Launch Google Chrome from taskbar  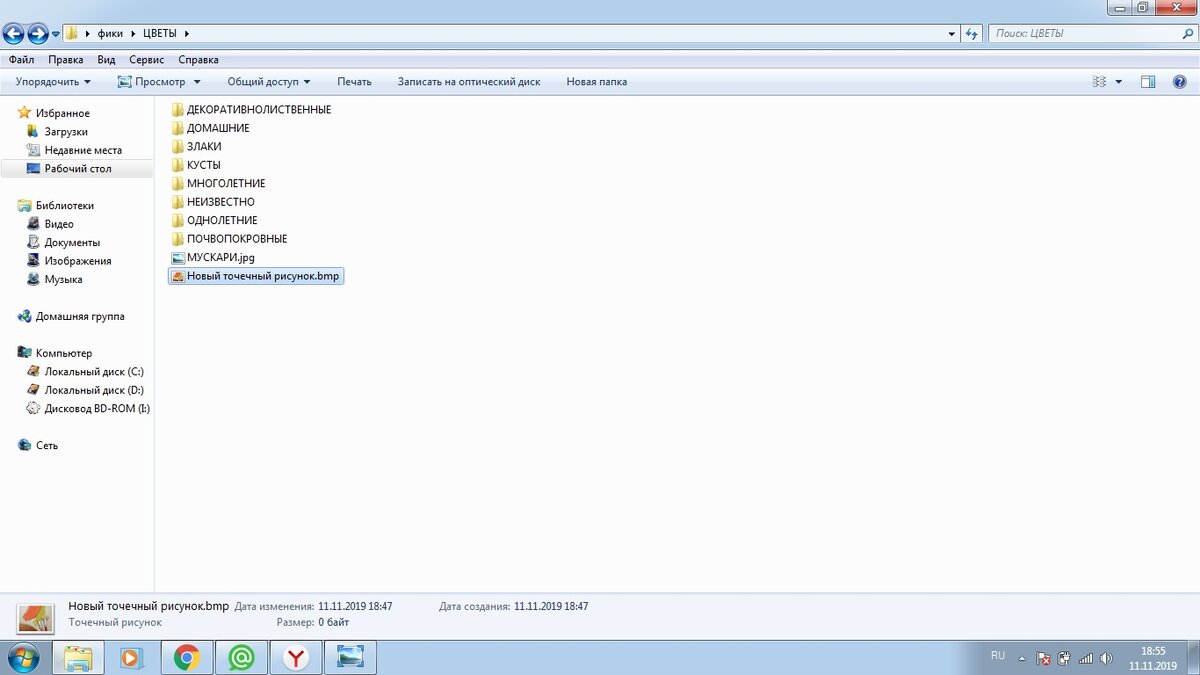(186, 657)
